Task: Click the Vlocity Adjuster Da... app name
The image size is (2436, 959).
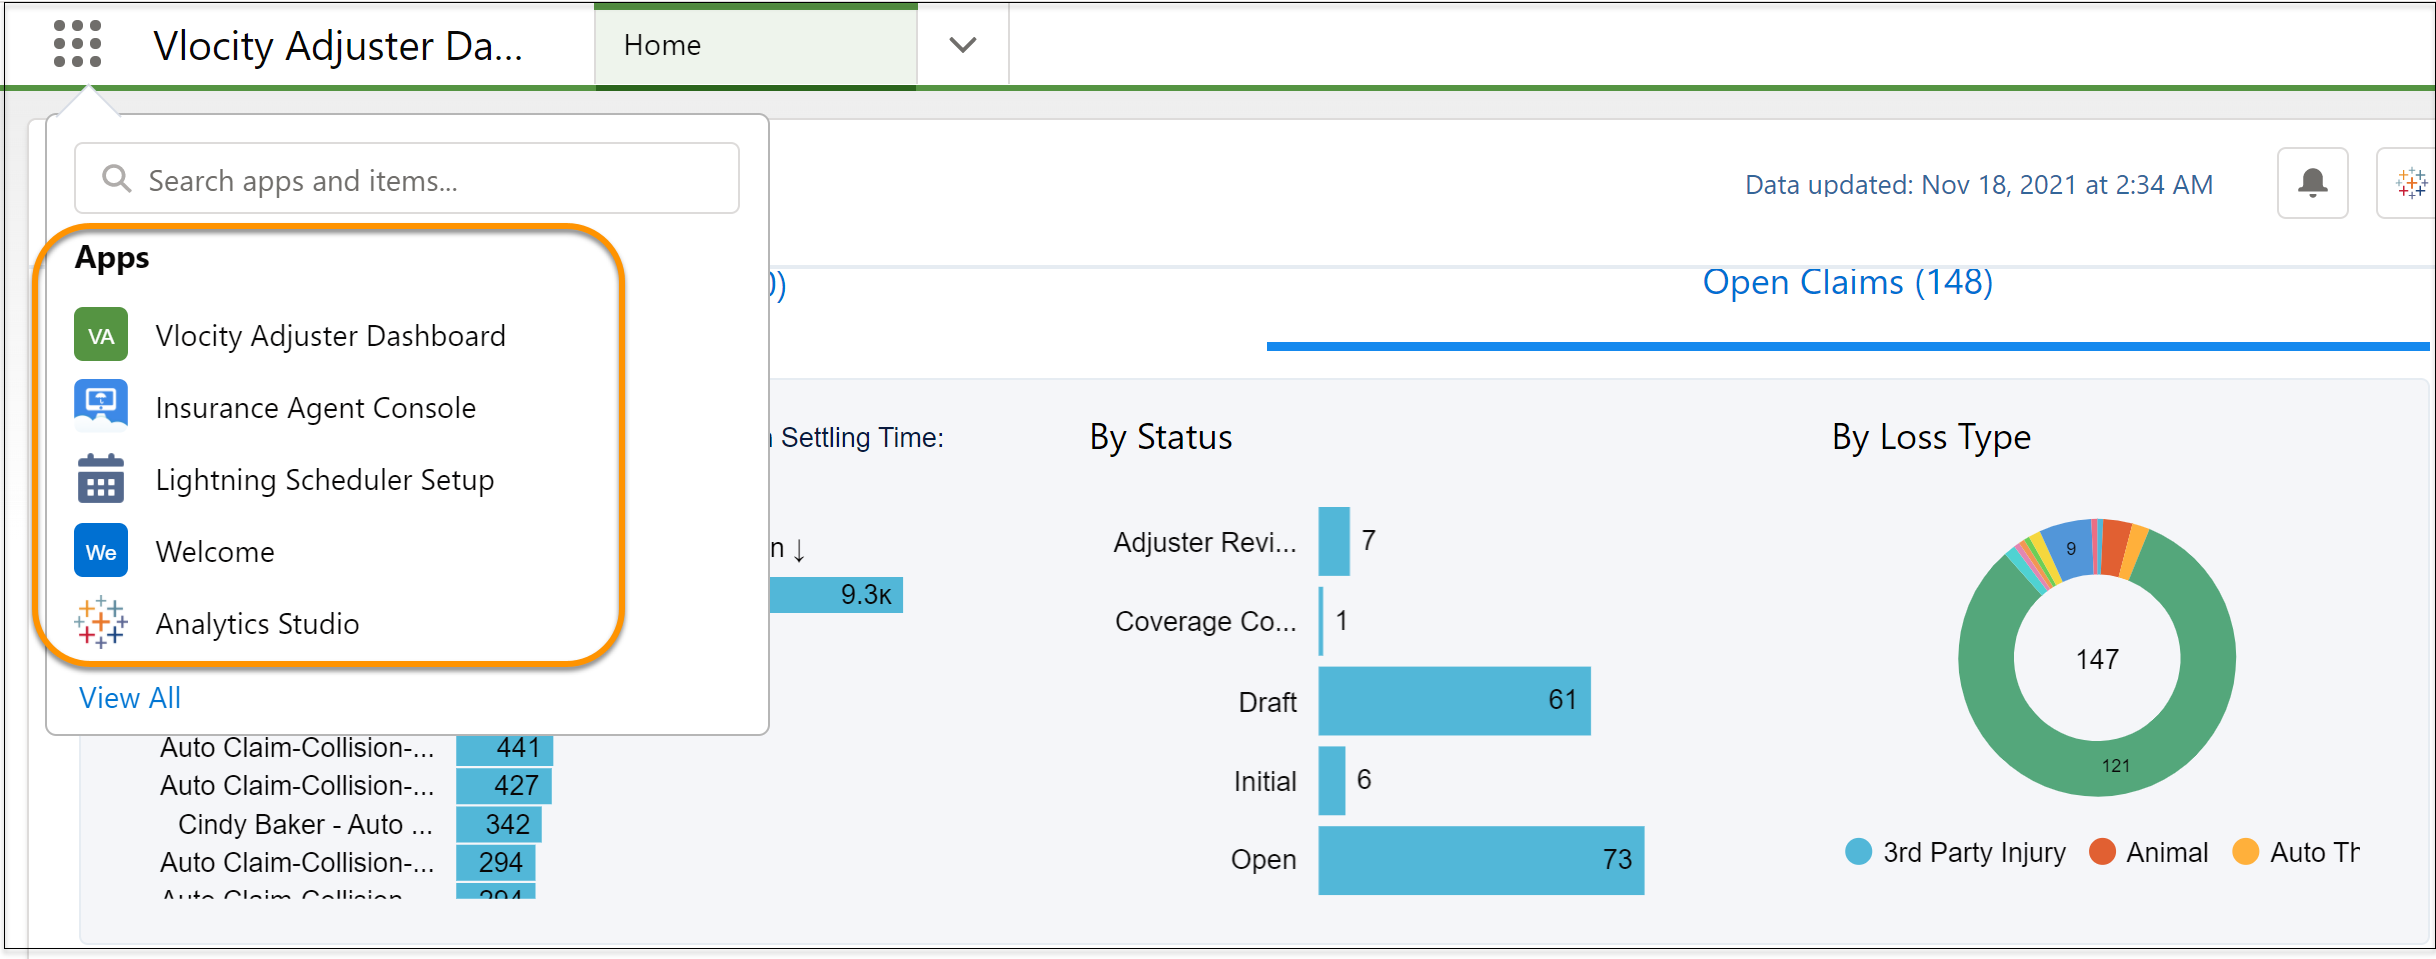Action: click(338, 46)
